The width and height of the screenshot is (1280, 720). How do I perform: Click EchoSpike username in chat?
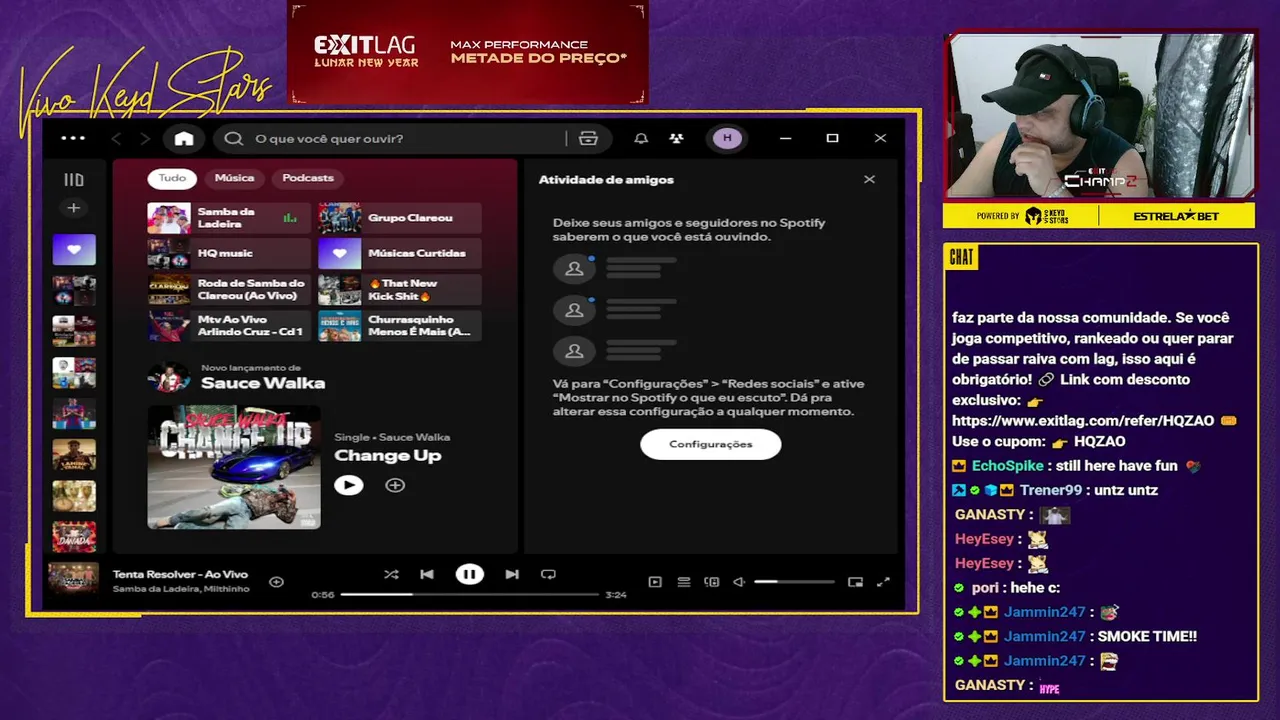(x=1008, y=466)
